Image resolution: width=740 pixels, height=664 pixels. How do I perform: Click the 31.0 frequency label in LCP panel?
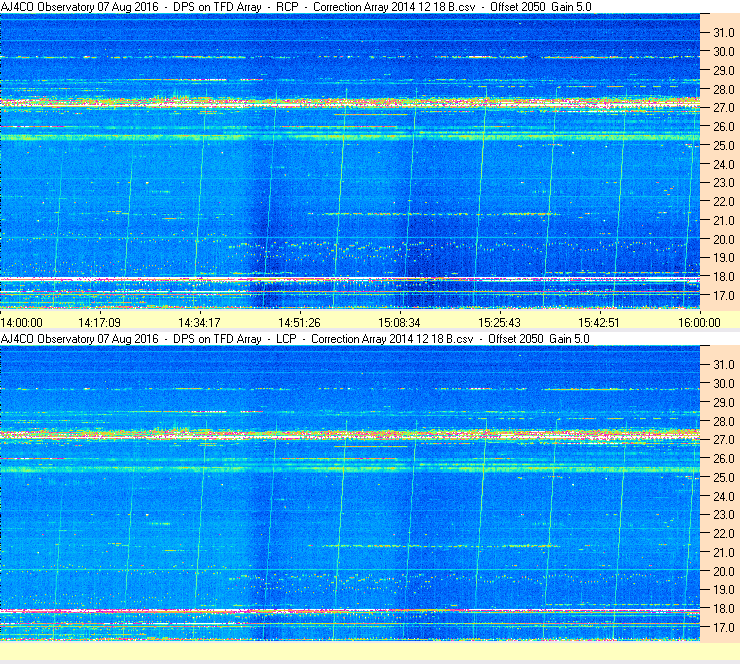tap(723, 364)
